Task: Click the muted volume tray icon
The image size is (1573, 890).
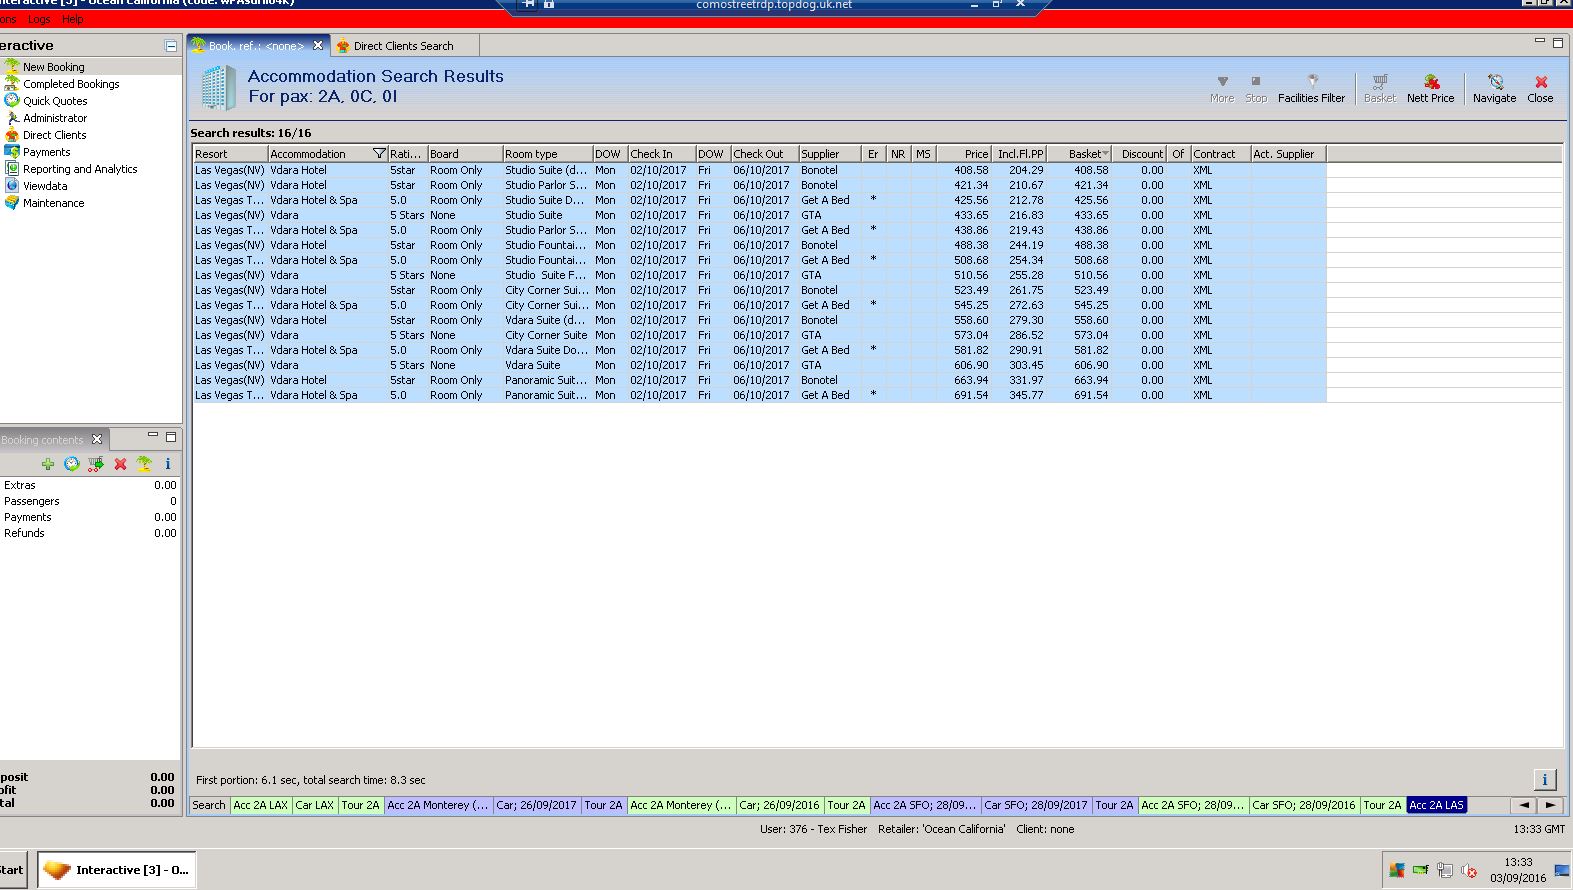Action: point(1468,870)
